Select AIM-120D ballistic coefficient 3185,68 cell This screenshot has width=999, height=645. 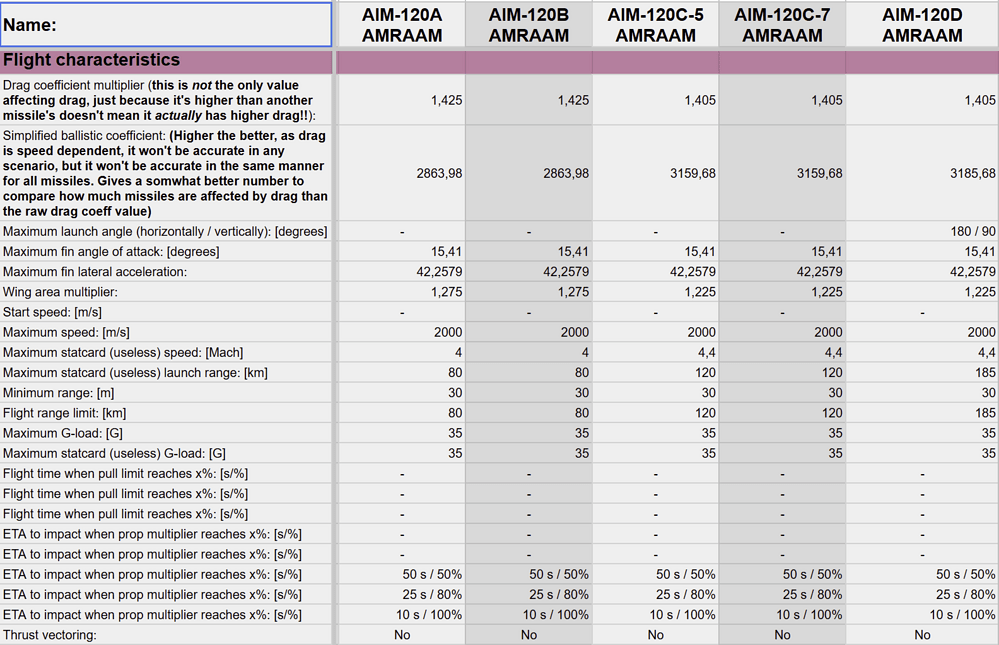(x=922, y=173)
